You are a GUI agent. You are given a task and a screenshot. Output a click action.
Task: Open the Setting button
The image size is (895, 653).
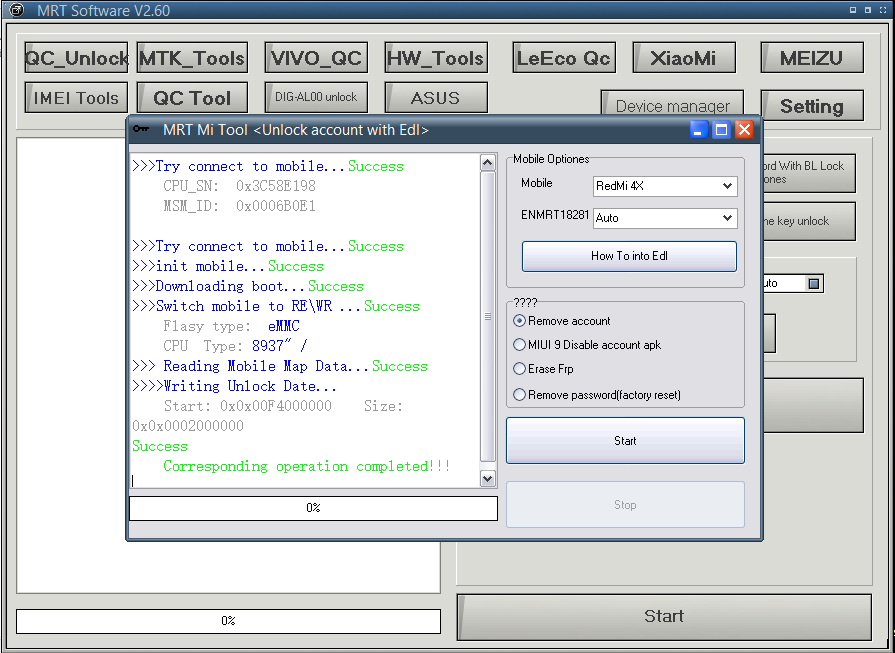click(x=811, y=106)
